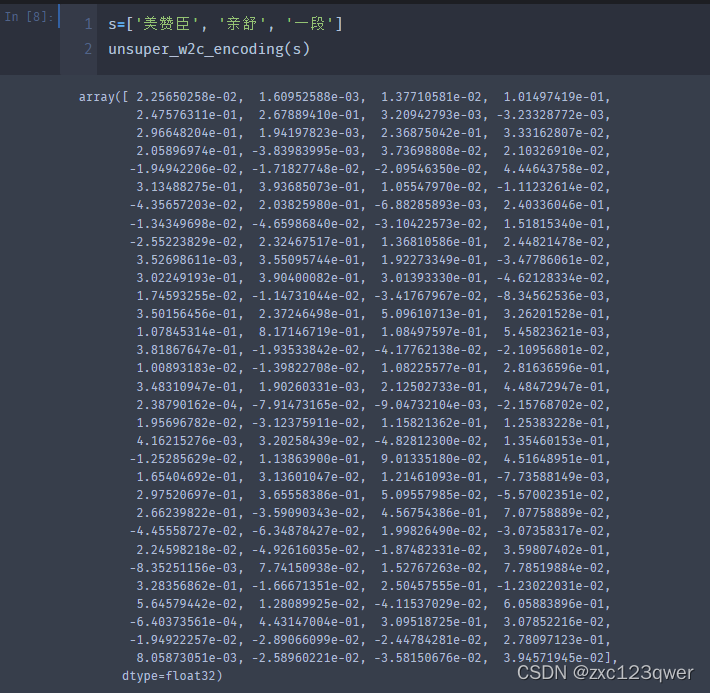710x693 pixels.
Task: Click line number 2 in gutter
Action: click(x=88, y=49)
